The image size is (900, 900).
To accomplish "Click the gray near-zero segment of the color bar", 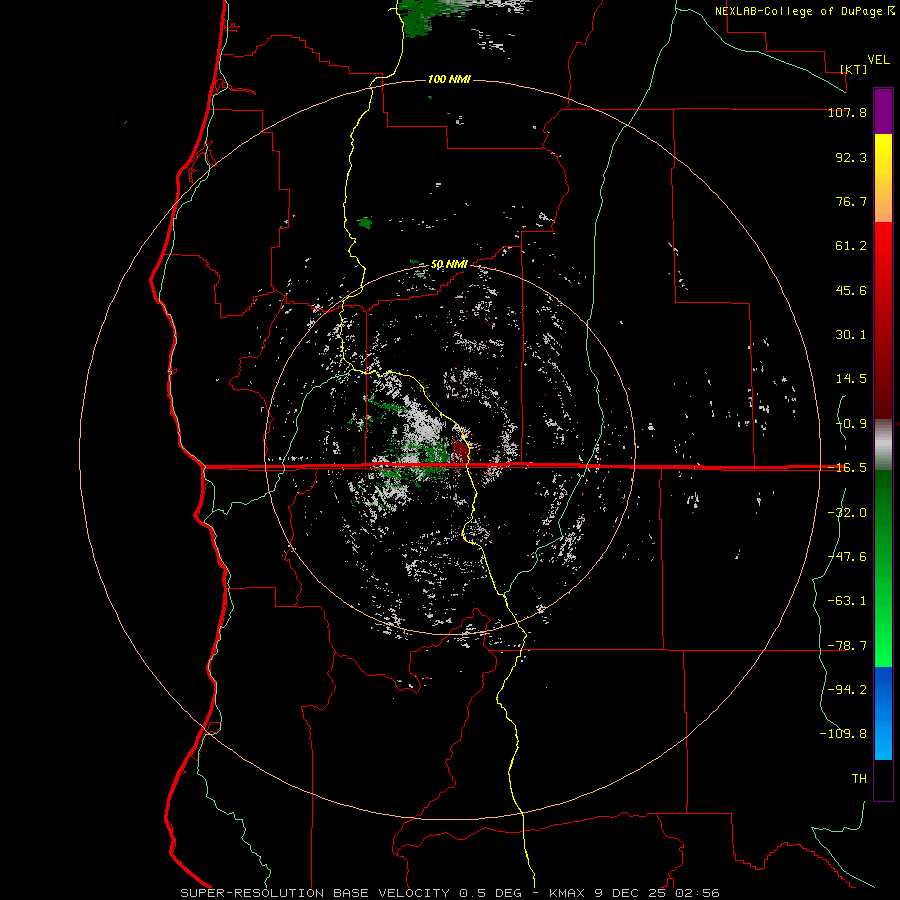I will [x=883, y=445].
